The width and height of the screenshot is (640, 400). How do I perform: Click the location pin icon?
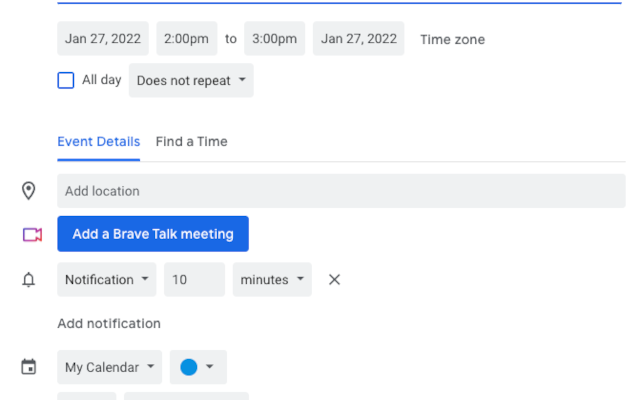[x=29, y=191]
